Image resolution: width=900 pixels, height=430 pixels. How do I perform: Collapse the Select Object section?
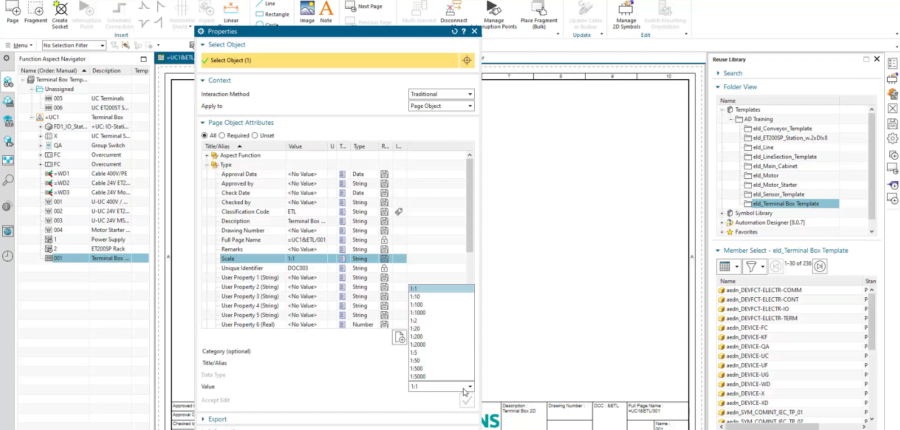click(x=203, y=44)
